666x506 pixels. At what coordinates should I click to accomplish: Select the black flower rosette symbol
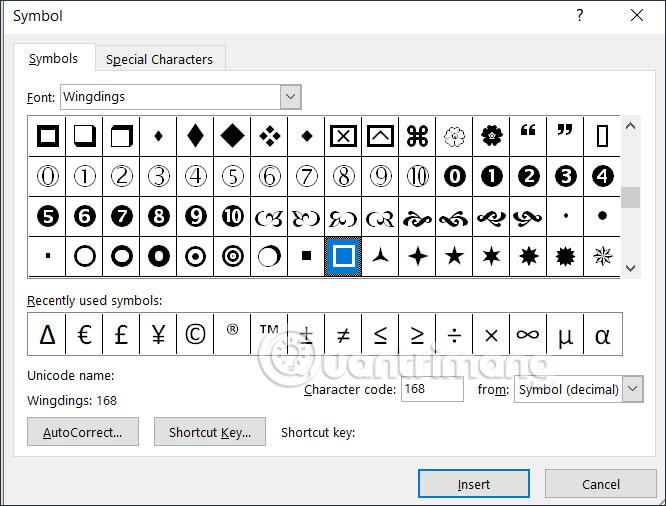point(491,136)
